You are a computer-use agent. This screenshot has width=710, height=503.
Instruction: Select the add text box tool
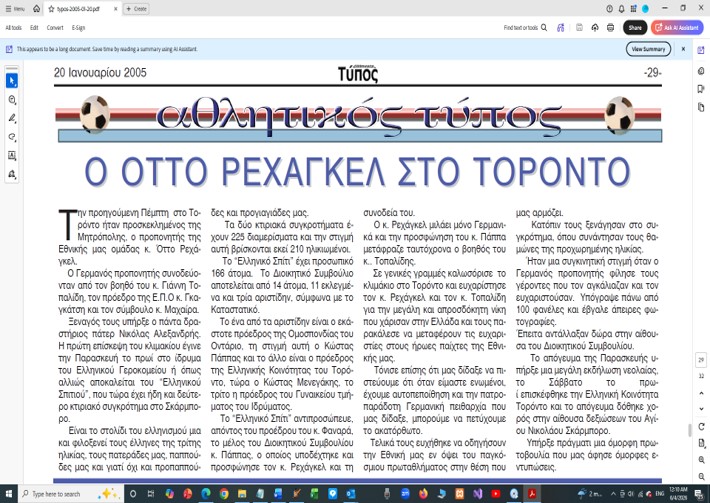tap(12, 156)
